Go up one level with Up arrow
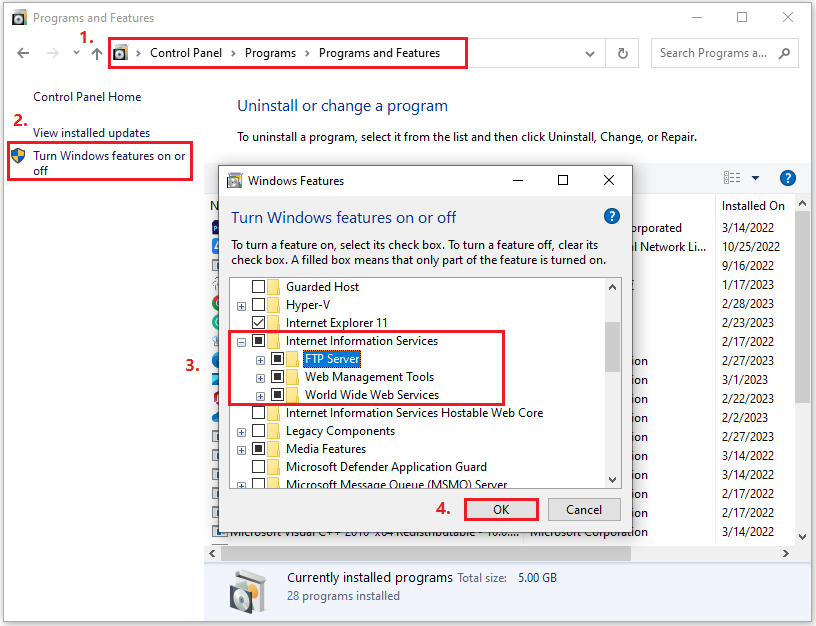Viewport: 816px width, 626px height. pos(96,53)
